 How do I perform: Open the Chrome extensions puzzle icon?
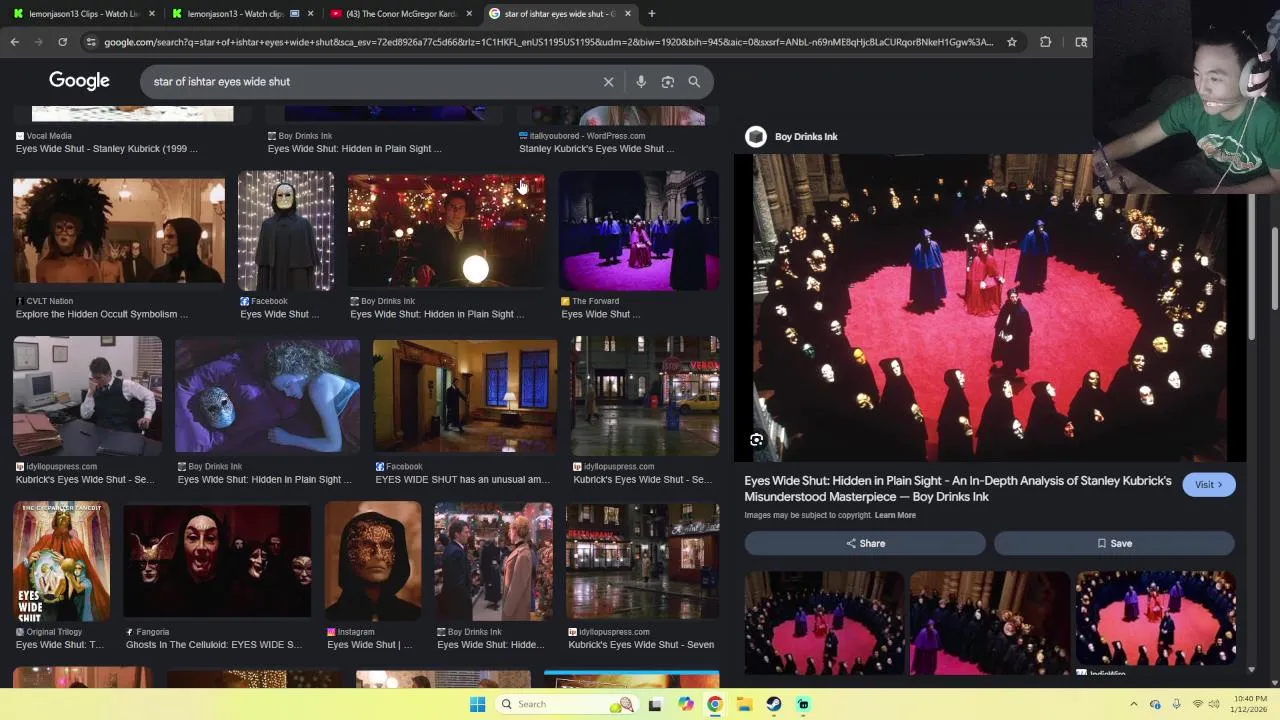point(1046,42)
